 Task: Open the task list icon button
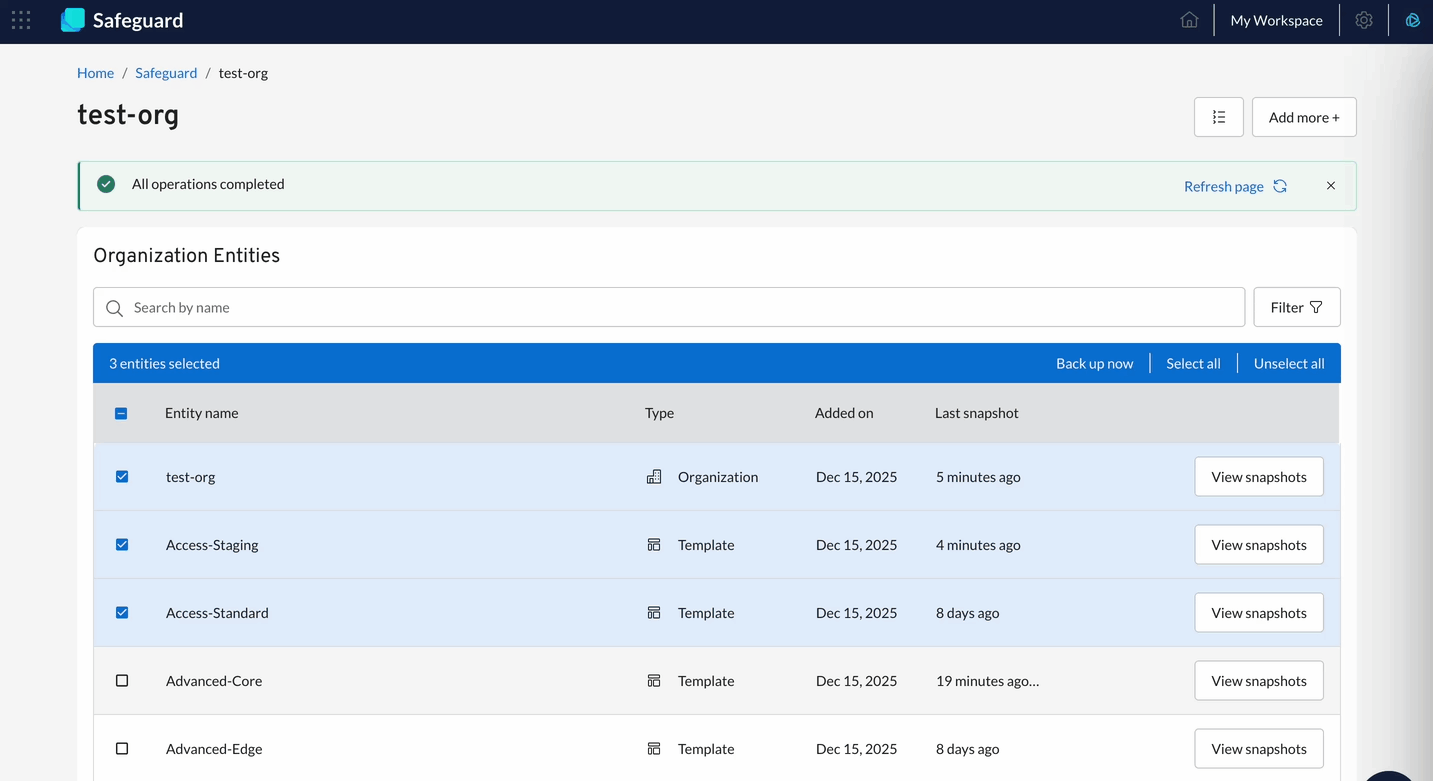coord(1218,117)
